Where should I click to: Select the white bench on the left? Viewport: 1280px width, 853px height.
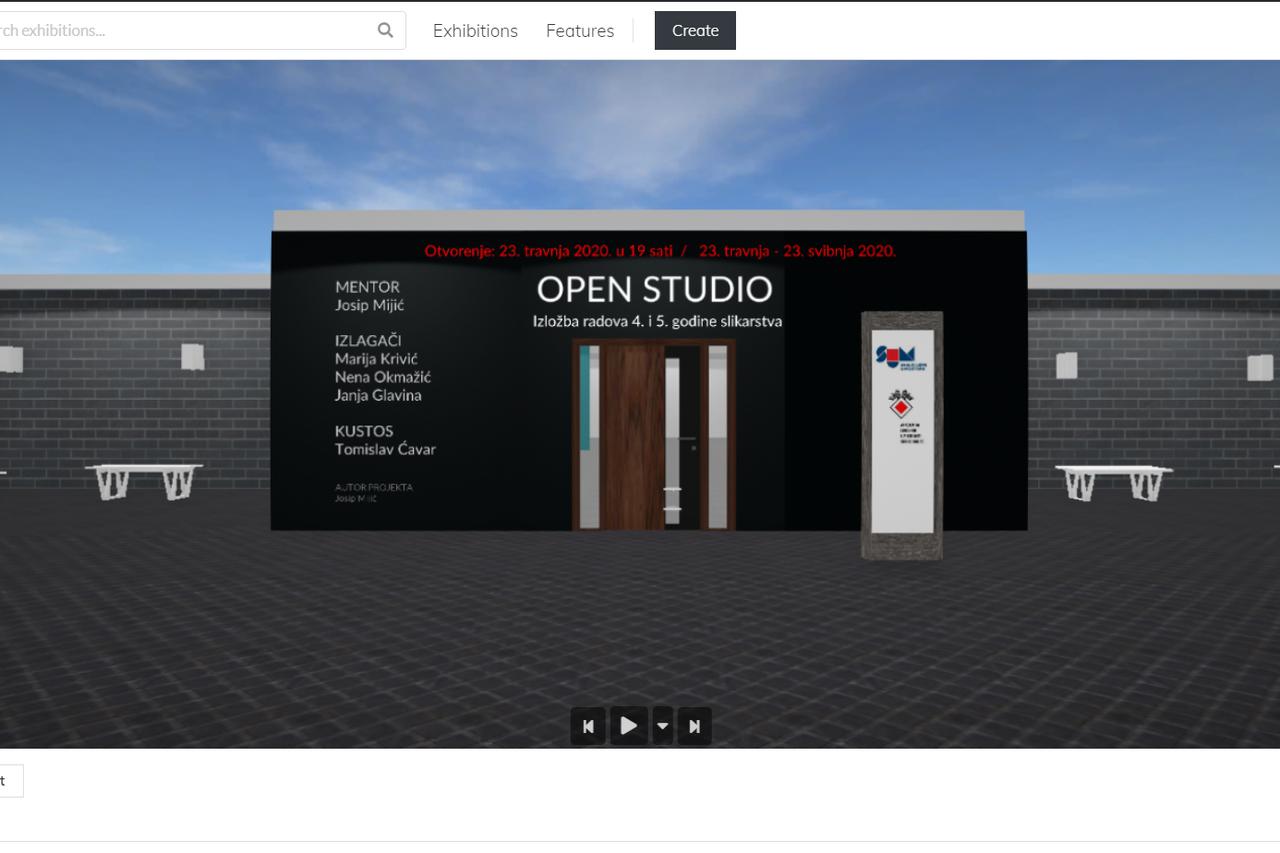(144, 480)
